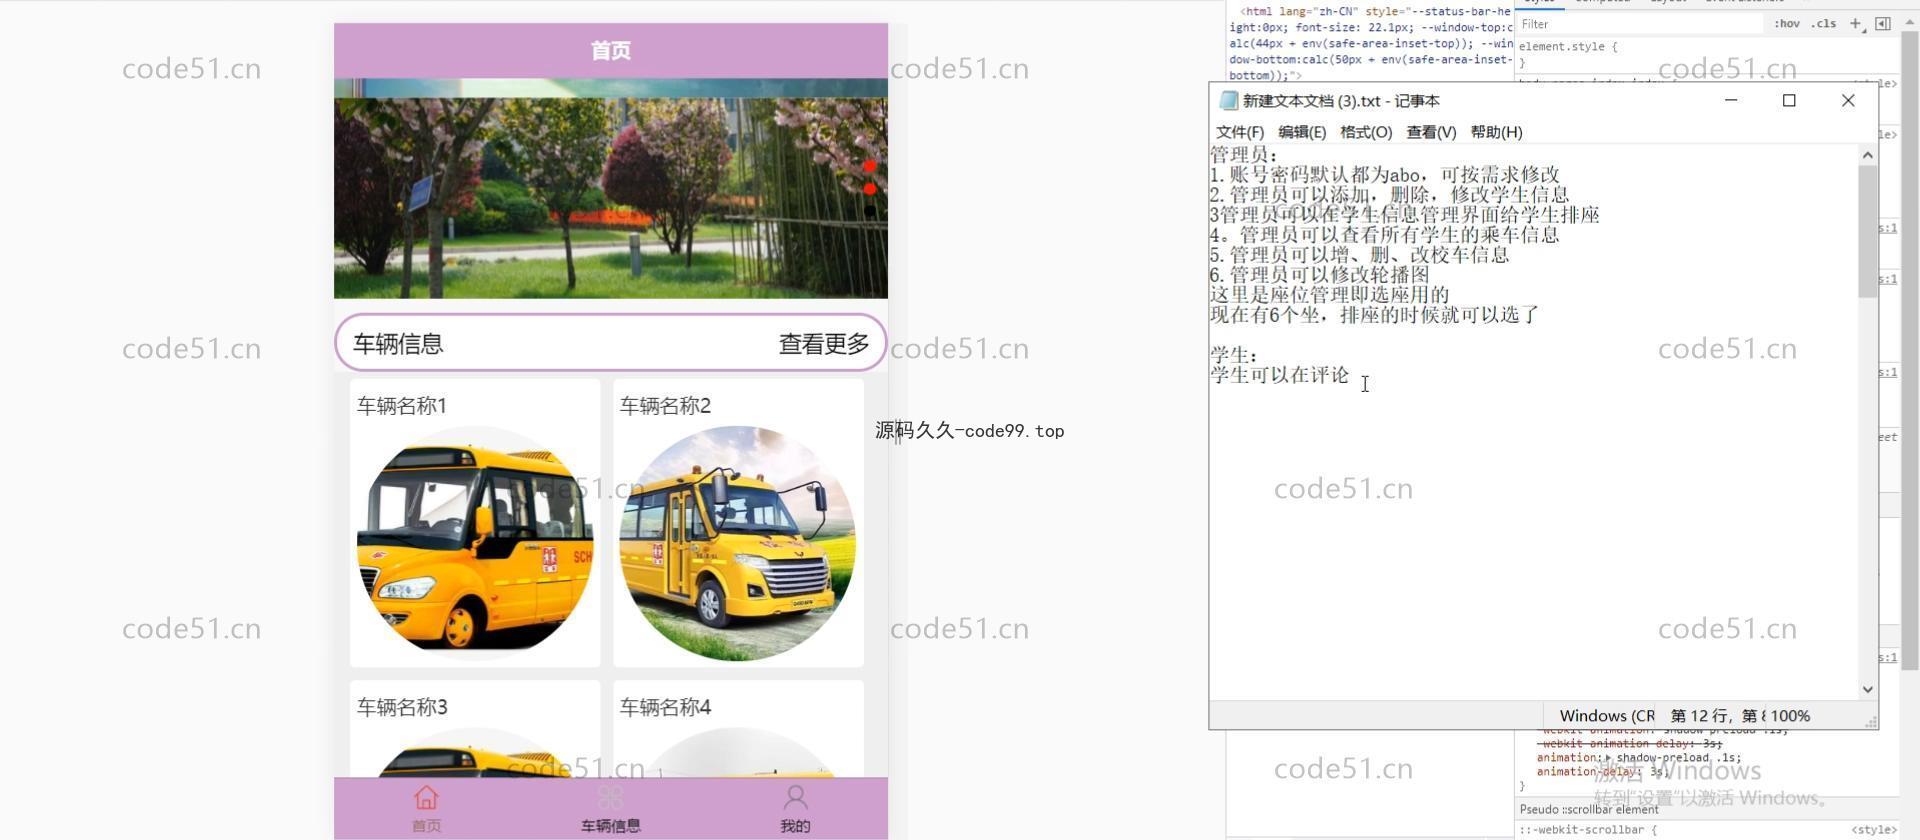The height and width of the screenshot is (840, 1920).
Task: Click the DevTools styles pane scrollbar thumb
Action: 1909,350
